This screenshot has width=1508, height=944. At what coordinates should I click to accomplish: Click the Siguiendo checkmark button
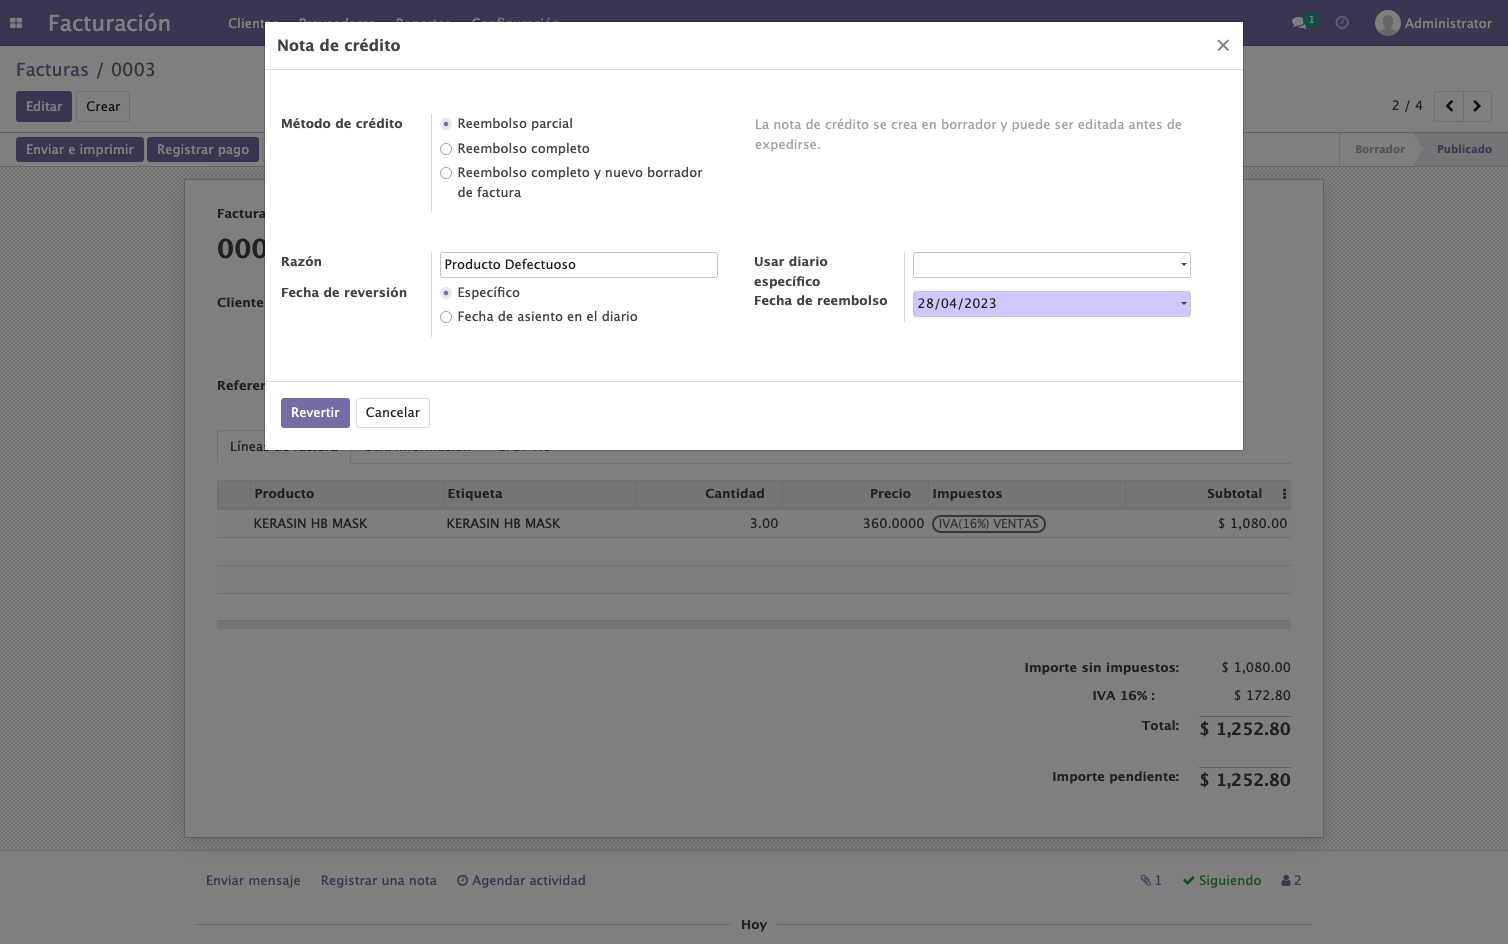[x=1222, y=881]
